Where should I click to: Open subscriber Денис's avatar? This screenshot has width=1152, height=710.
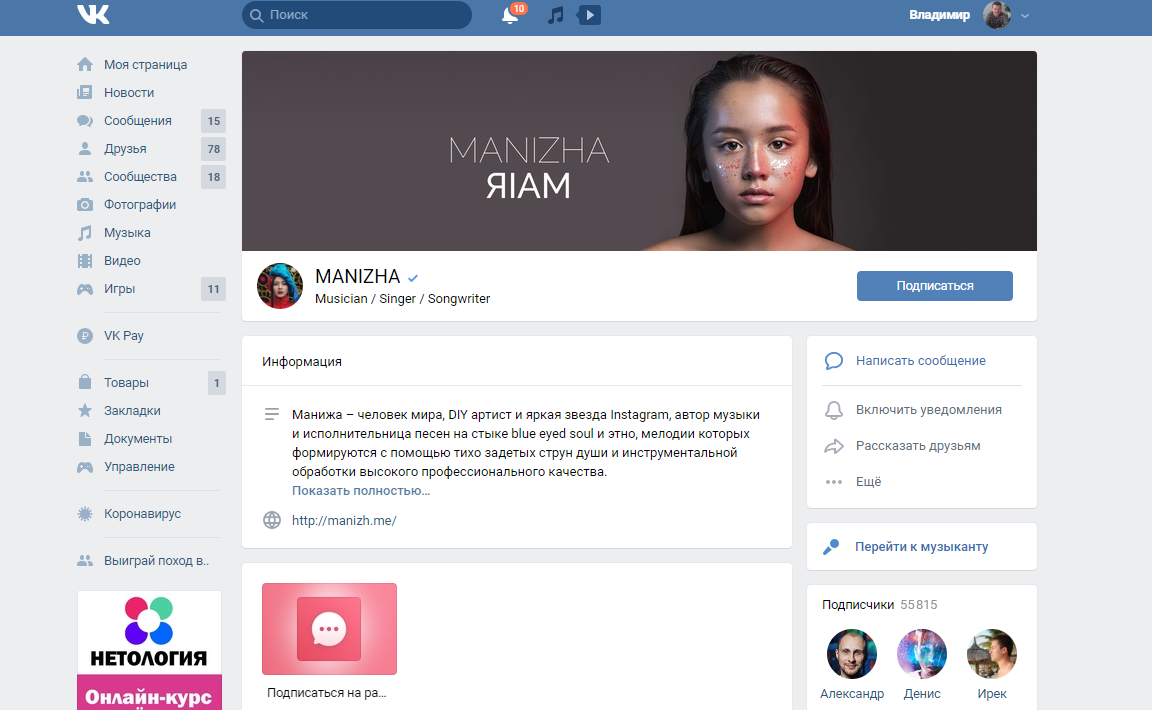point(921,653)
